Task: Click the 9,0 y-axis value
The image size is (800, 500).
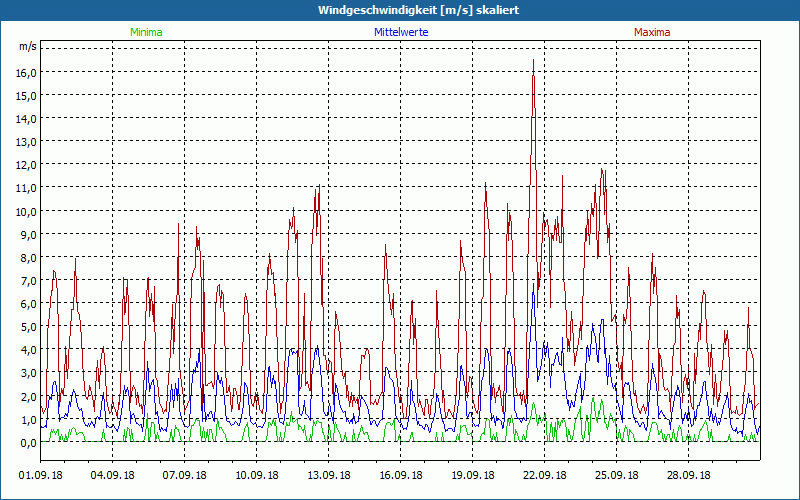Action: pyautogui.click(x=29, y=234)
